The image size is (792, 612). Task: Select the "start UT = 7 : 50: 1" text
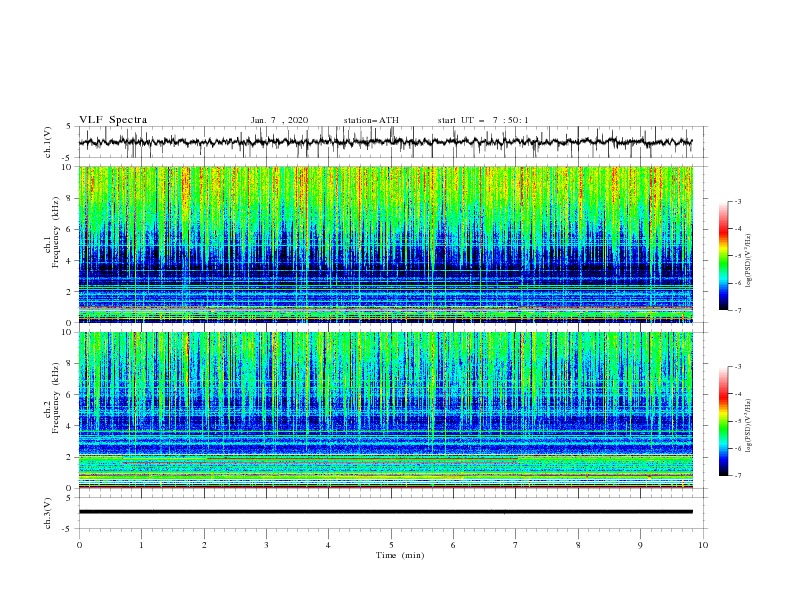point(483,120)
